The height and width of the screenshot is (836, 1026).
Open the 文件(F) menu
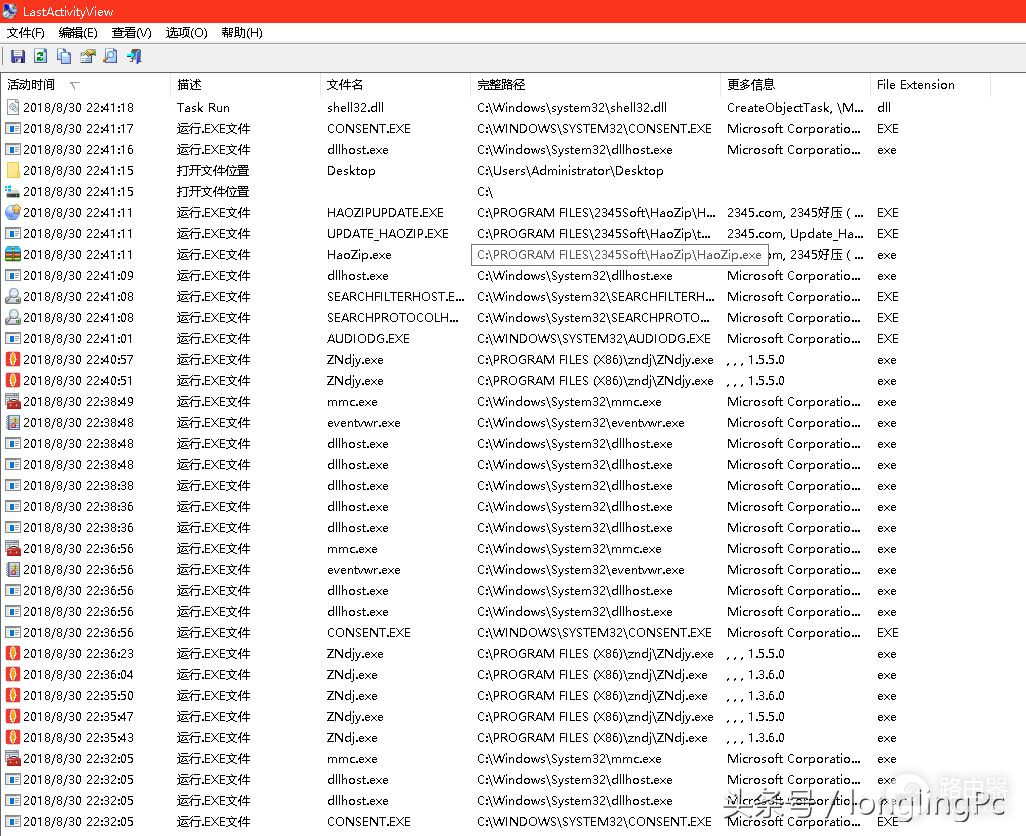pyautogui.click(x=25, y=33)
